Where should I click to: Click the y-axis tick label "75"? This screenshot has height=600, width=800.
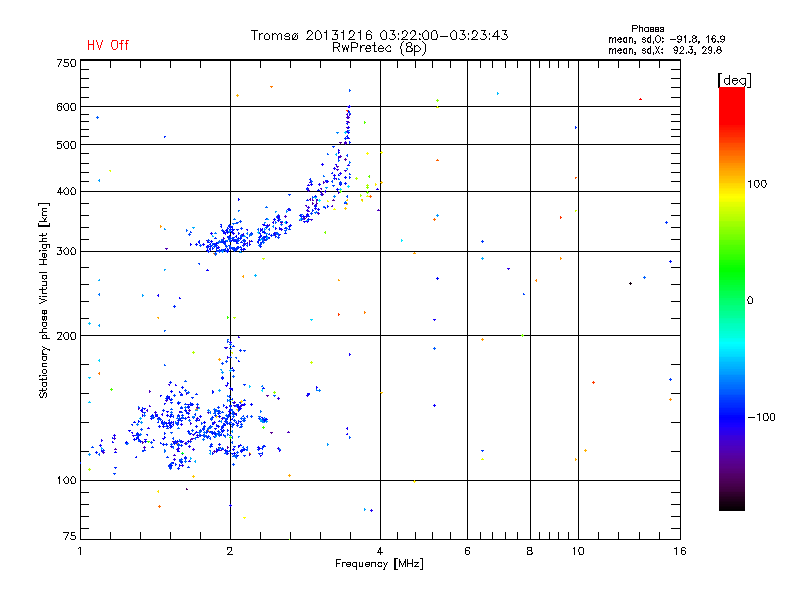tap(70, 536)
